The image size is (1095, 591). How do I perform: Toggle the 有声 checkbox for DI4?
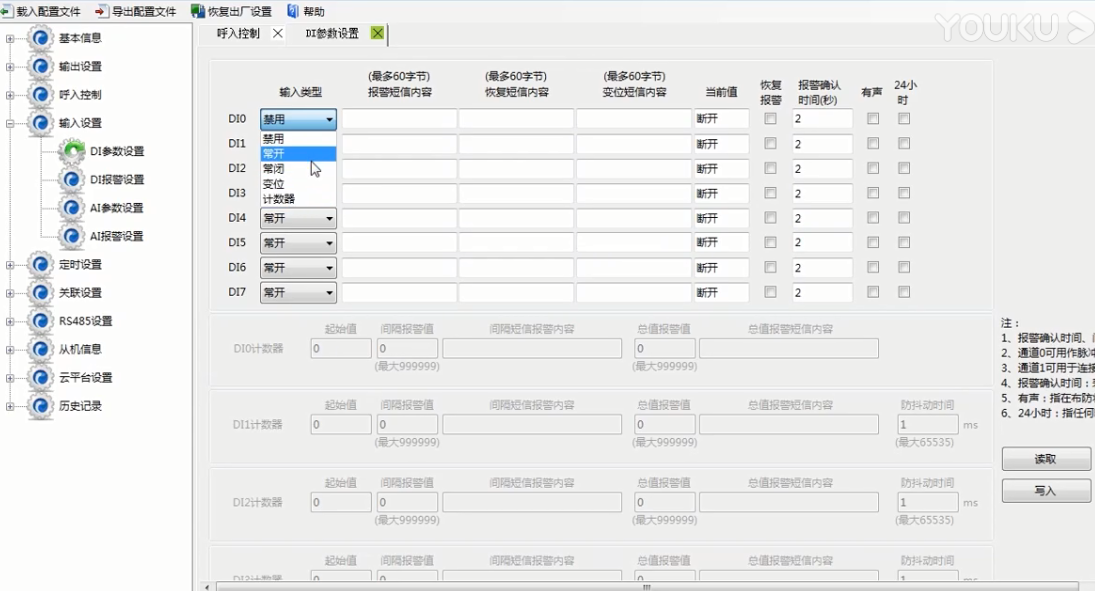873,218
